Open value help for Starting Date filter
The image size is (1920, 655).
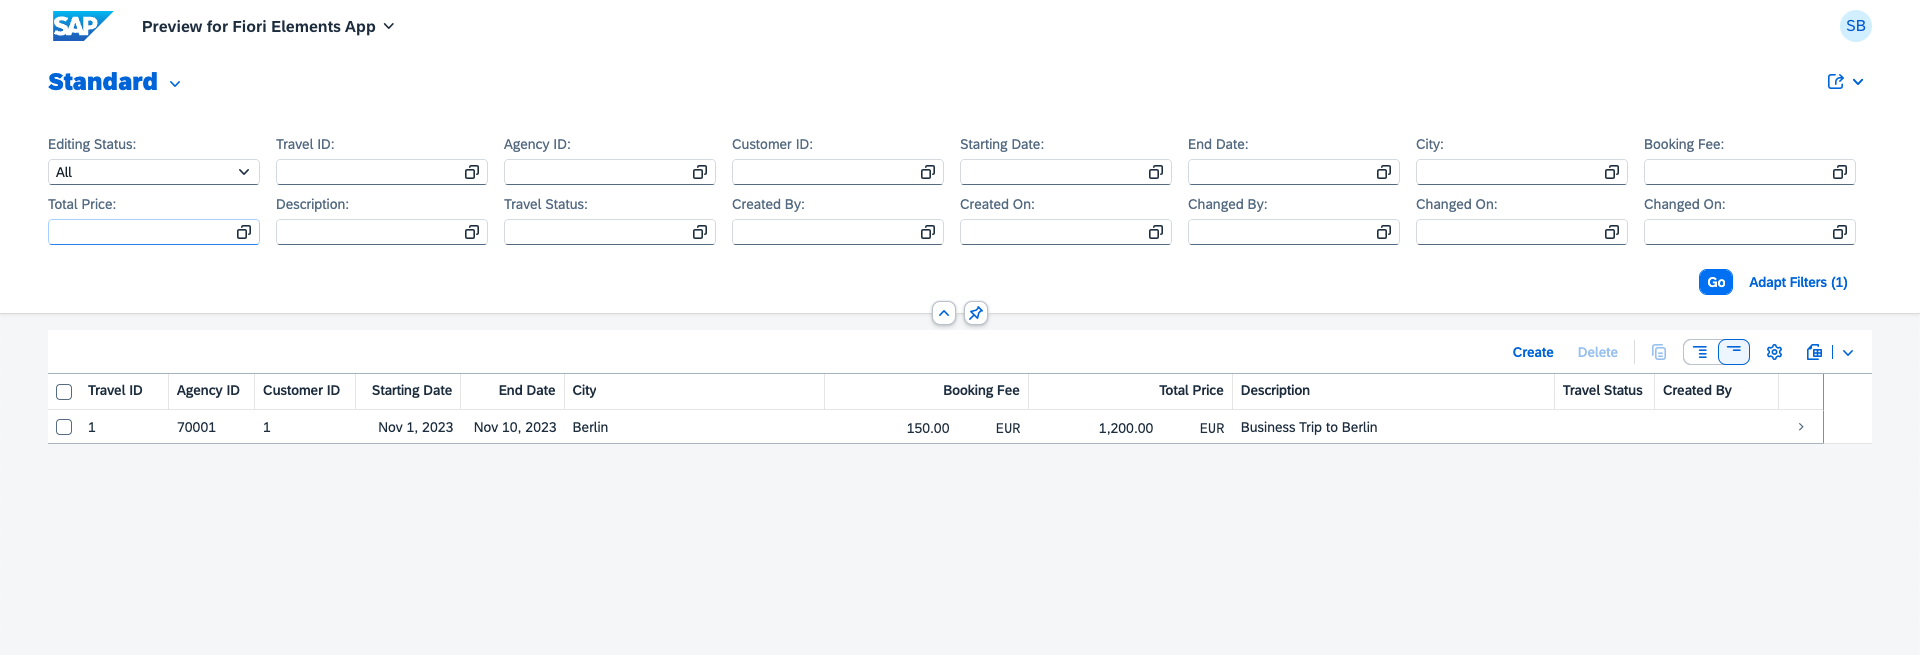tap(1156, 173)
